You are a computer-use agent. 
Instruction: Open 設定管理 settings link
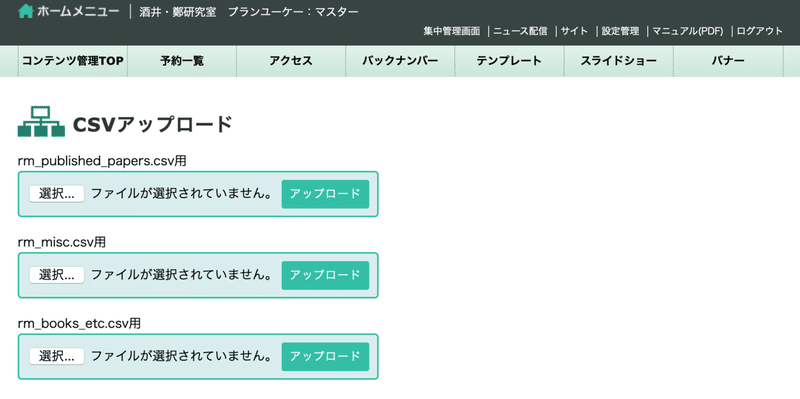coord(620,31)
